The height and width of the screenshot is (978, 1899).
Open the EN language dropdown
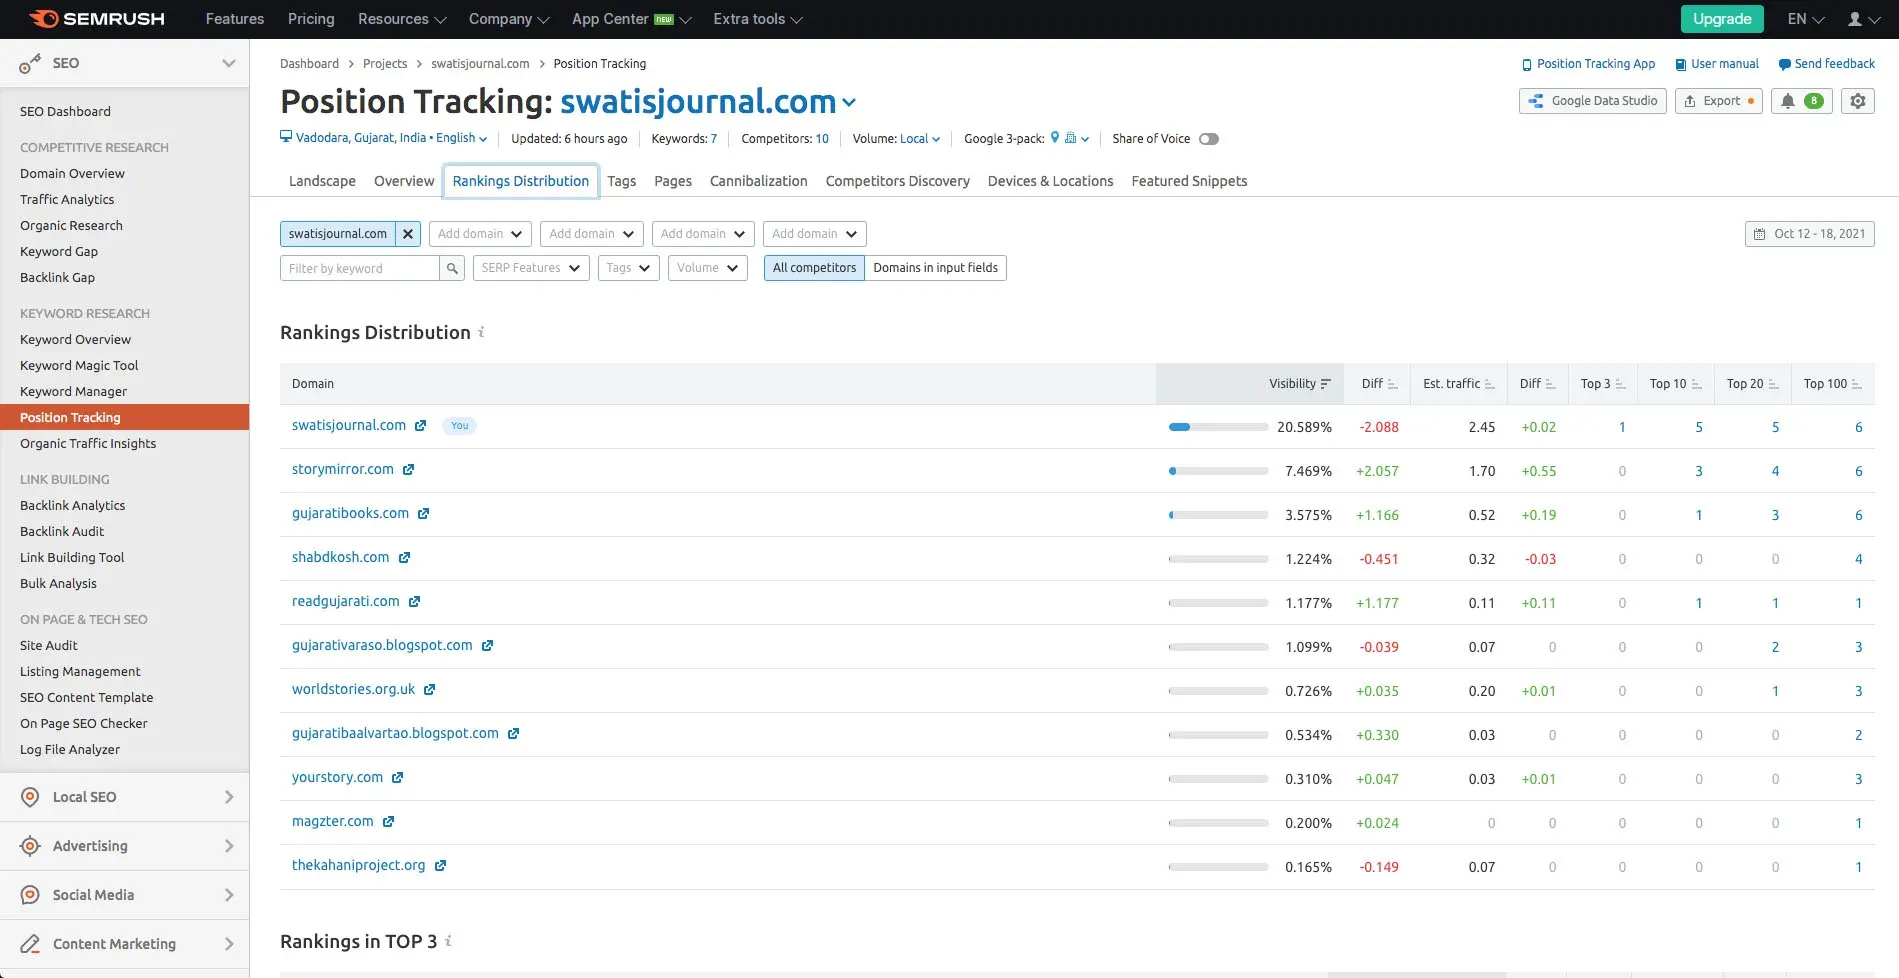click(x=1806, y=19)
